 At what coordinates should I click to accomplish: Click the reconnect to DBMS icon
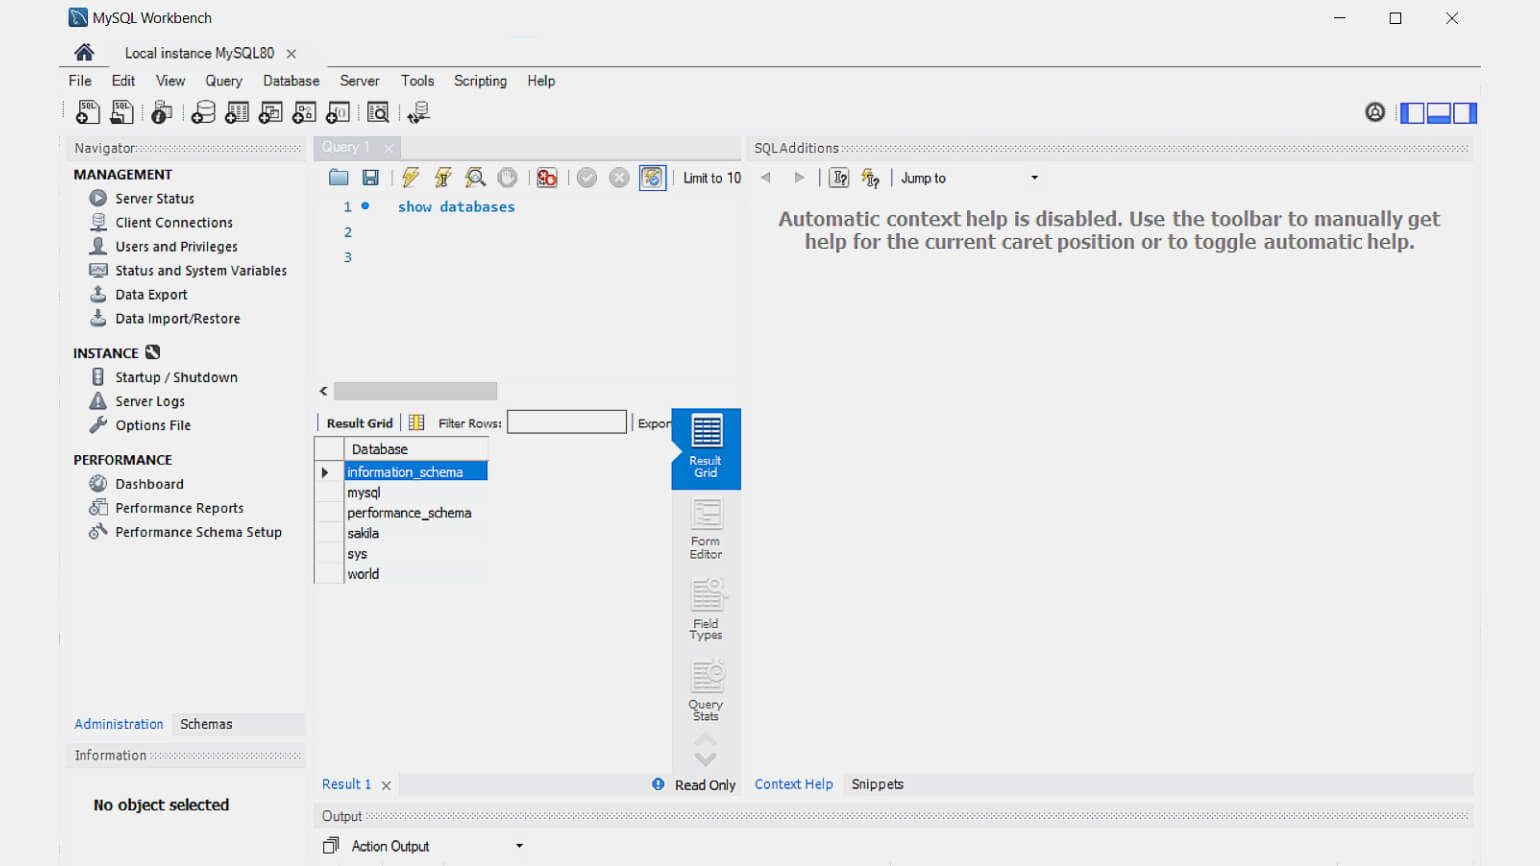pos(418,113)
